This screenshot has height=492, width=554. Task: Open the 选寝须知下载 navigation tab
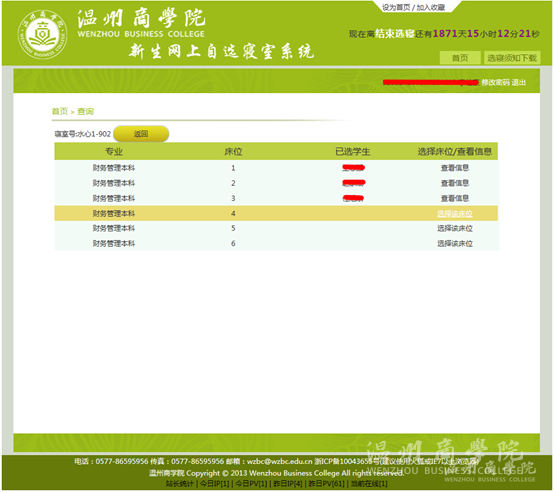[512, 58]
